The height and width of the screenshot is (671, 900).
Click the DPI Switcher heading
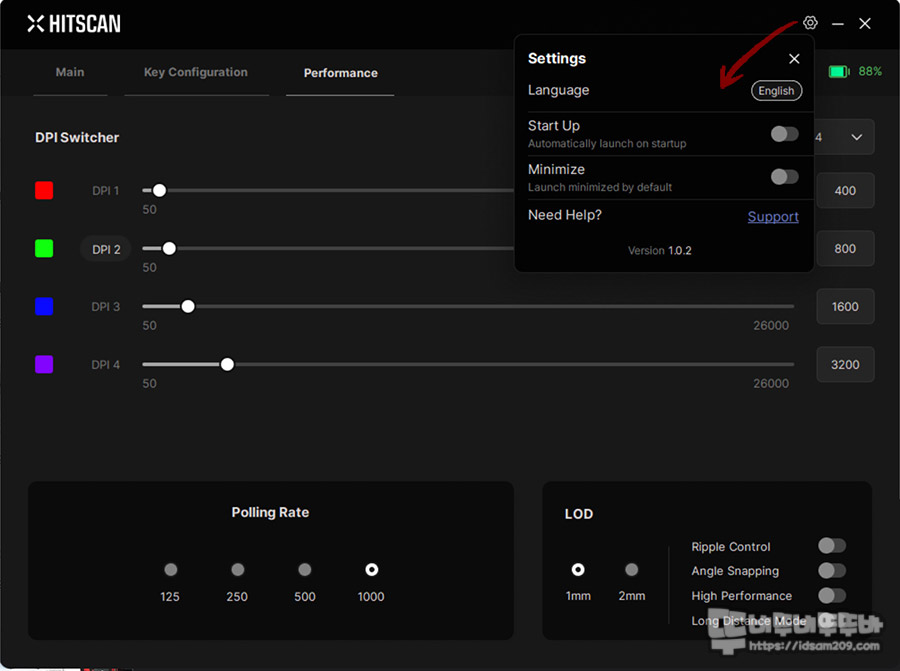click(77, 138)
